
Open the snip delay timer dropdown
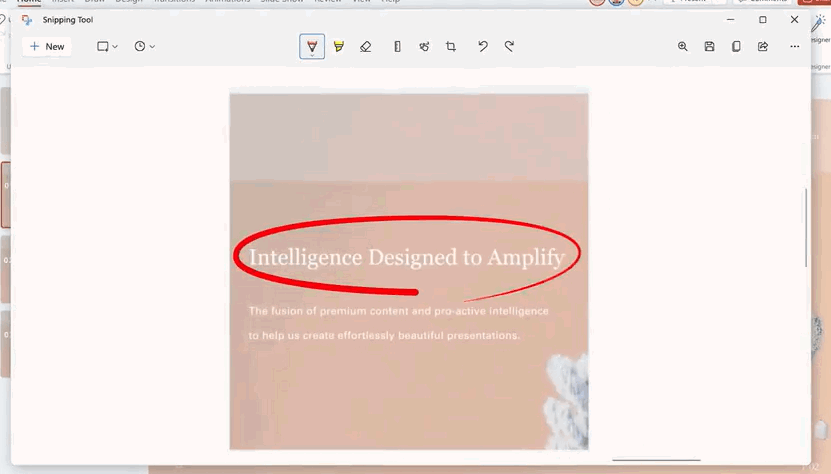pyautogui.click(x=144, y=47)
